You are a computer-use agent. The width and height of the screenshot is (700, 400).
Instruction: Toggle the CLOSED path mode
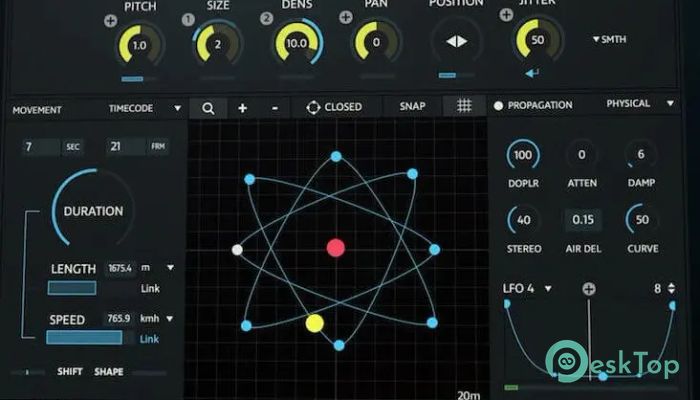pos(334,107)
